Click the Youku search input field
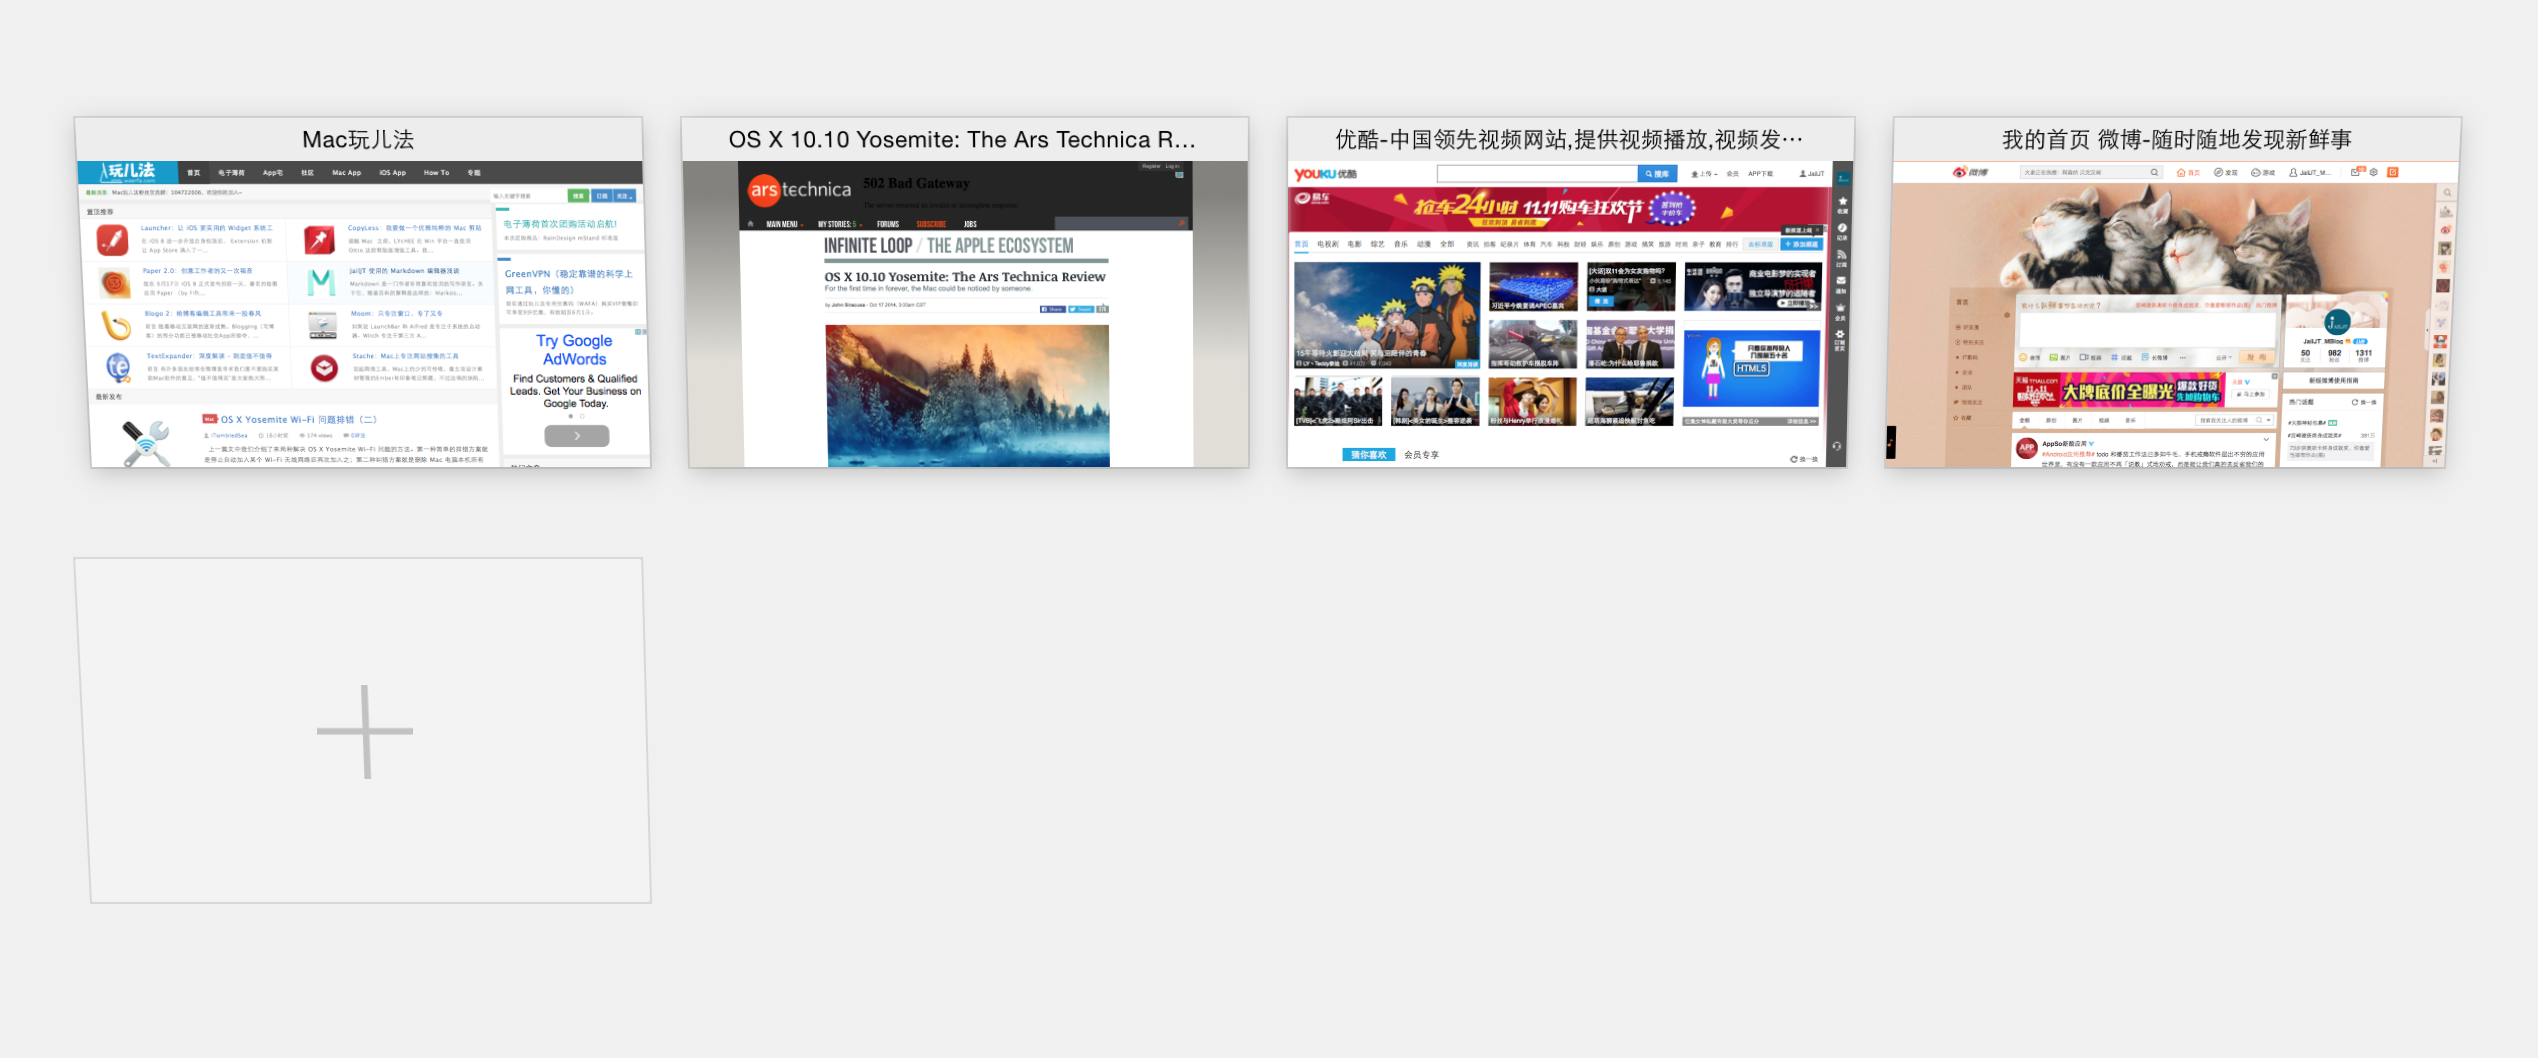Image resolution: width=2538 pixels, height=1058 pixels. click(1537, 174)
